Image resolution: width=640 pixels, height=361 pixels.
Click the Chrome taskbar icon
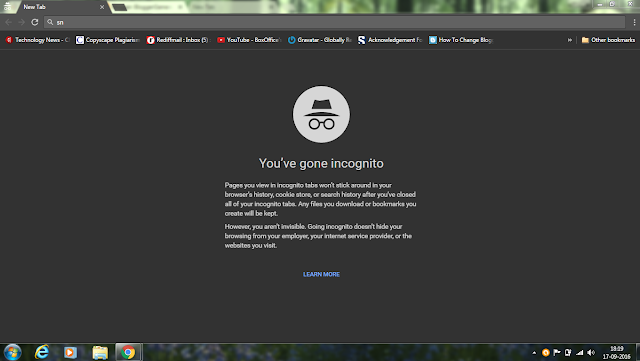pyautogui.click(x=128, y=352)
